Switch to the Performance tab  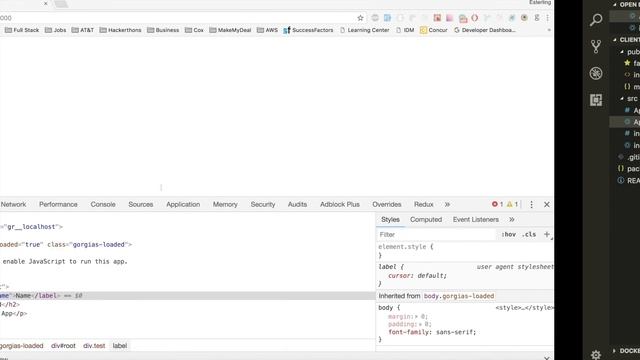[x=58, y=204]
